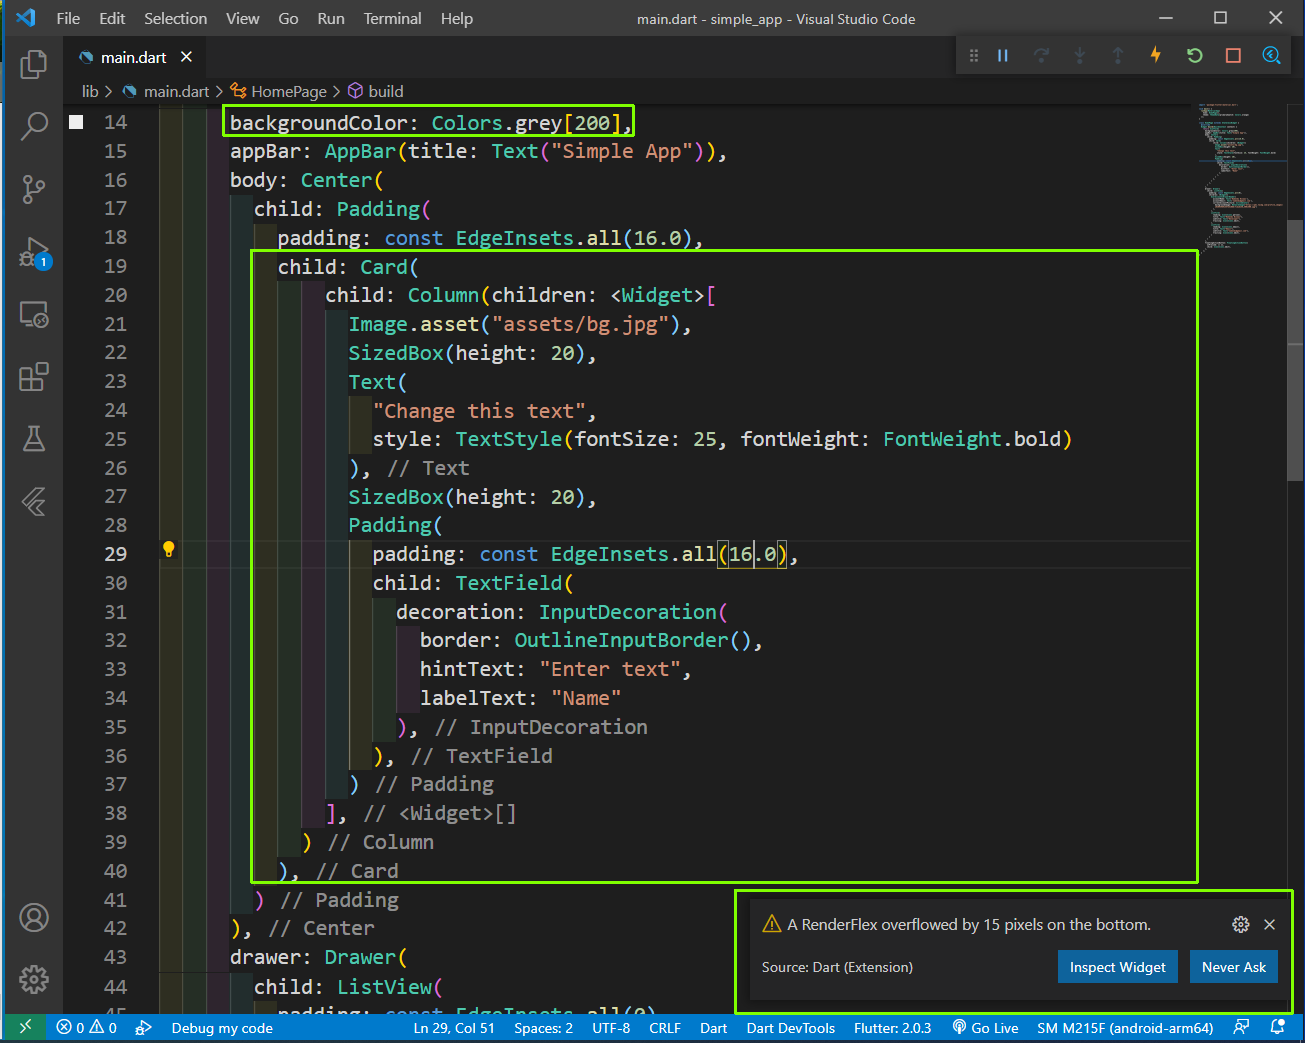The image size is (1305, 1043).
Task: Select device SM M215F (android-arm64)
Action: tap(1125, 1027)
